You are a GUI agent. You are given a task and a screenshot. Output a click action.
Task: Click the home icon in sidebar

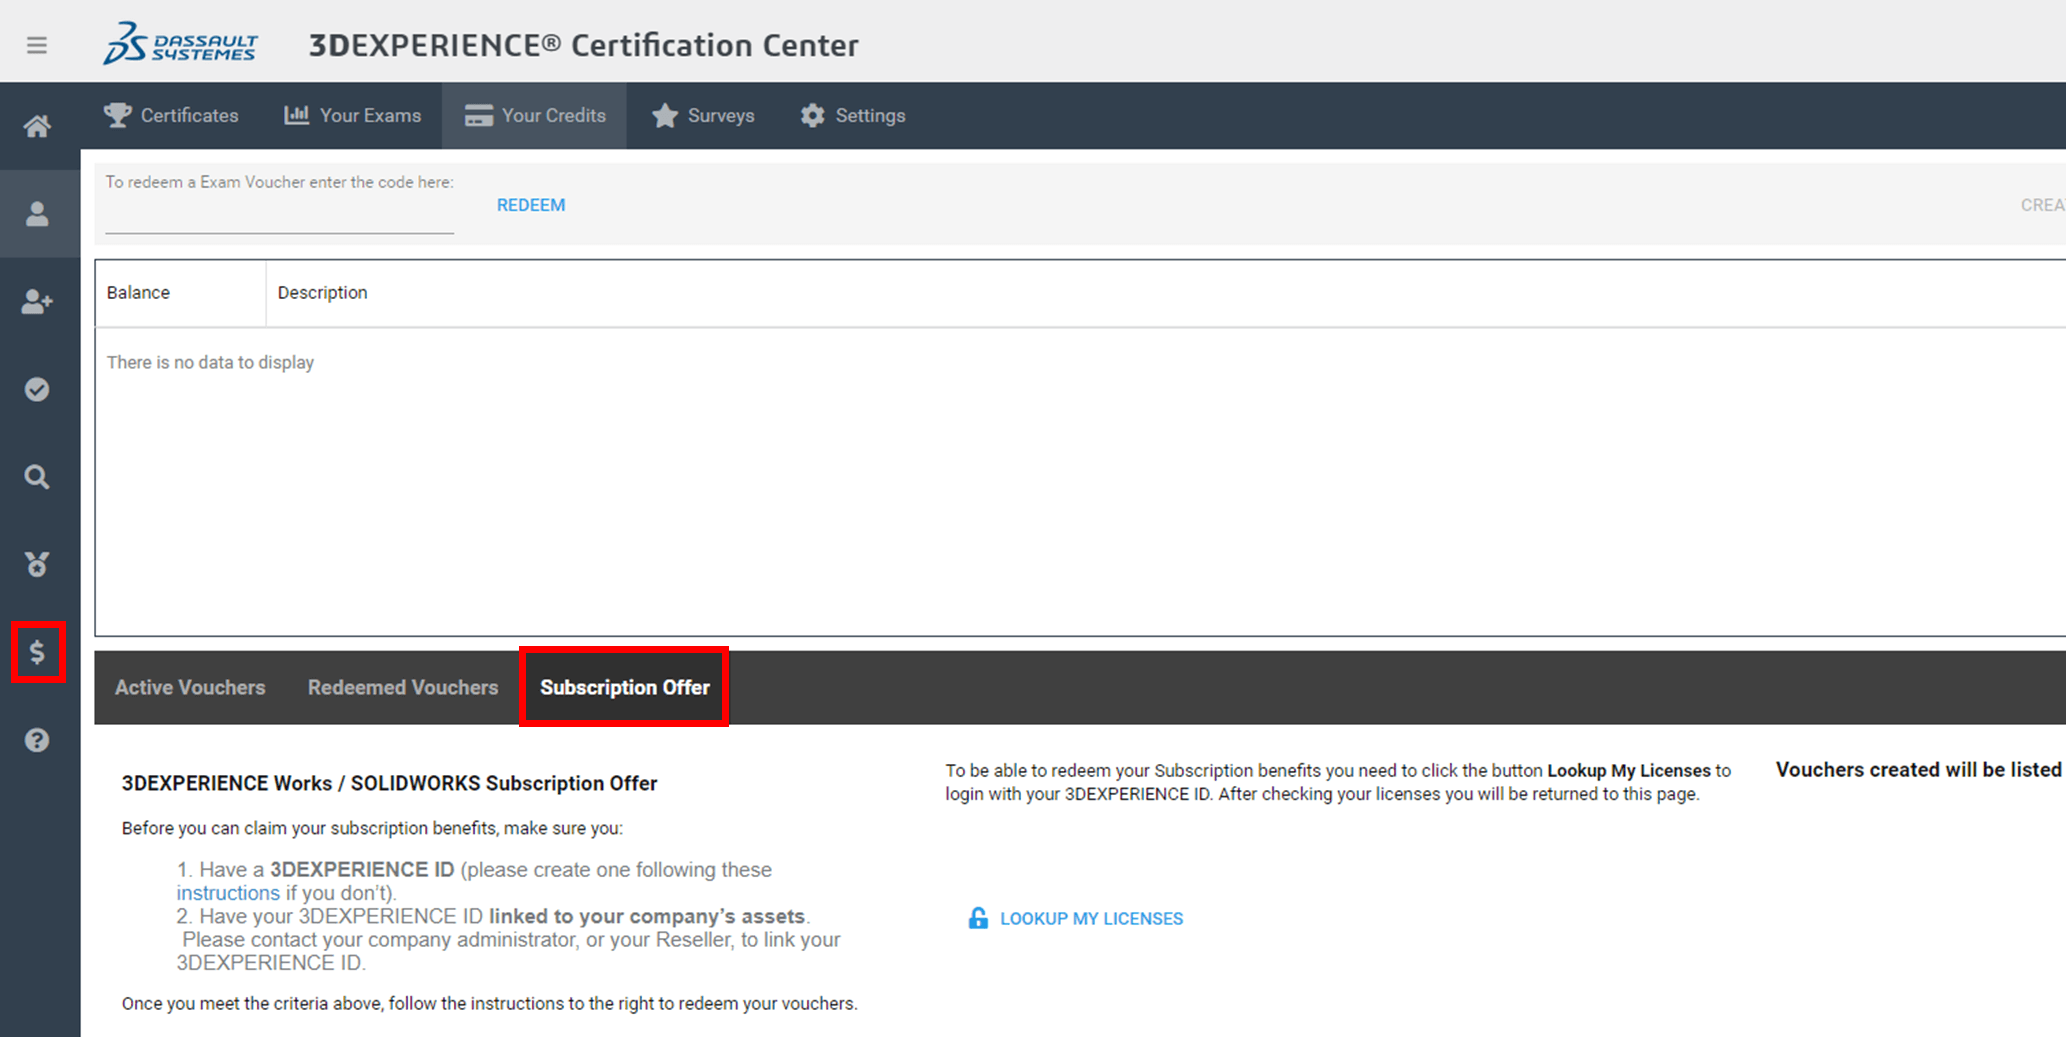pyautogui.click(x=37, y=126)
